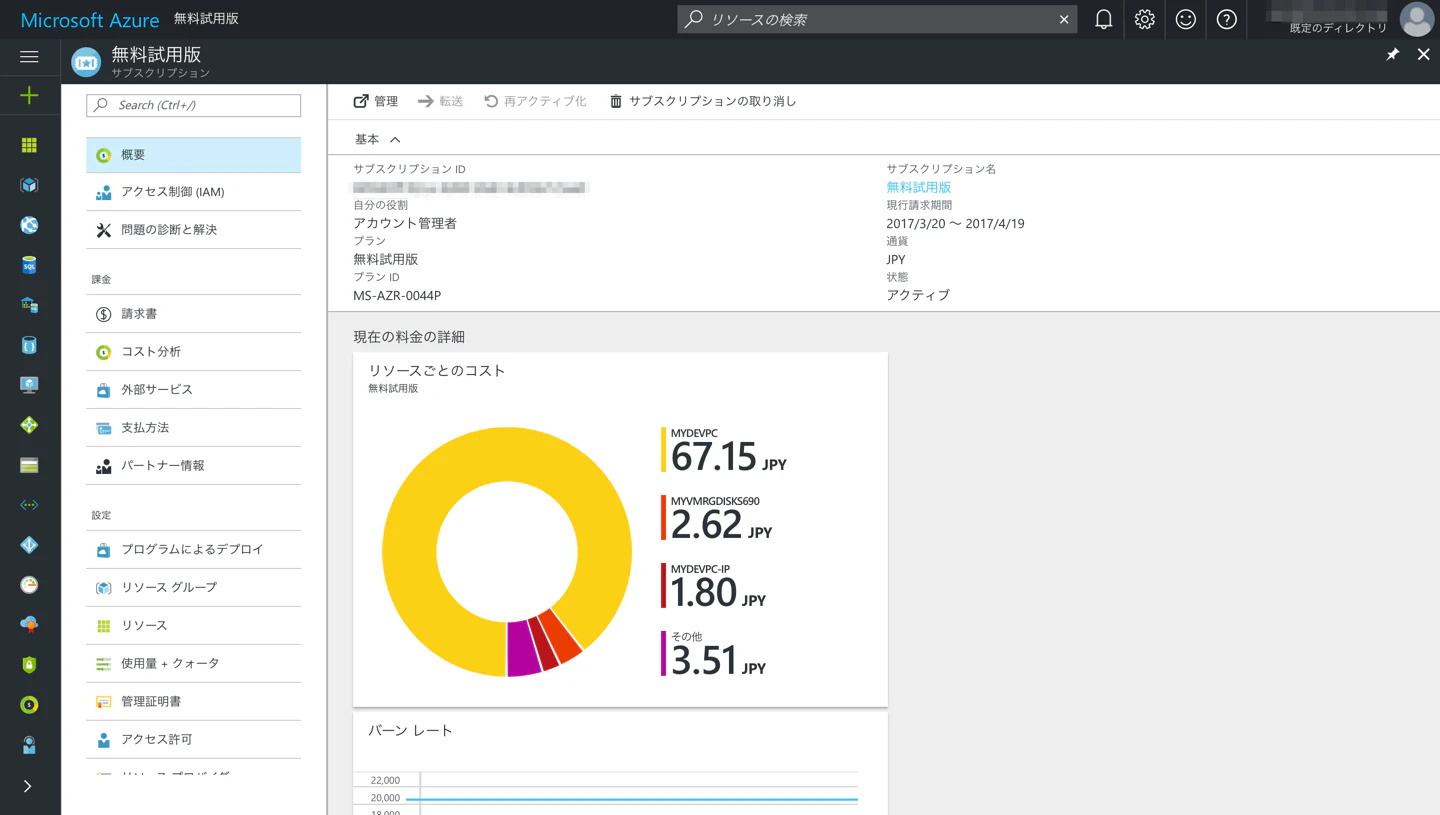Open Resource groups cube icon in far-left rail

point(29,185)
